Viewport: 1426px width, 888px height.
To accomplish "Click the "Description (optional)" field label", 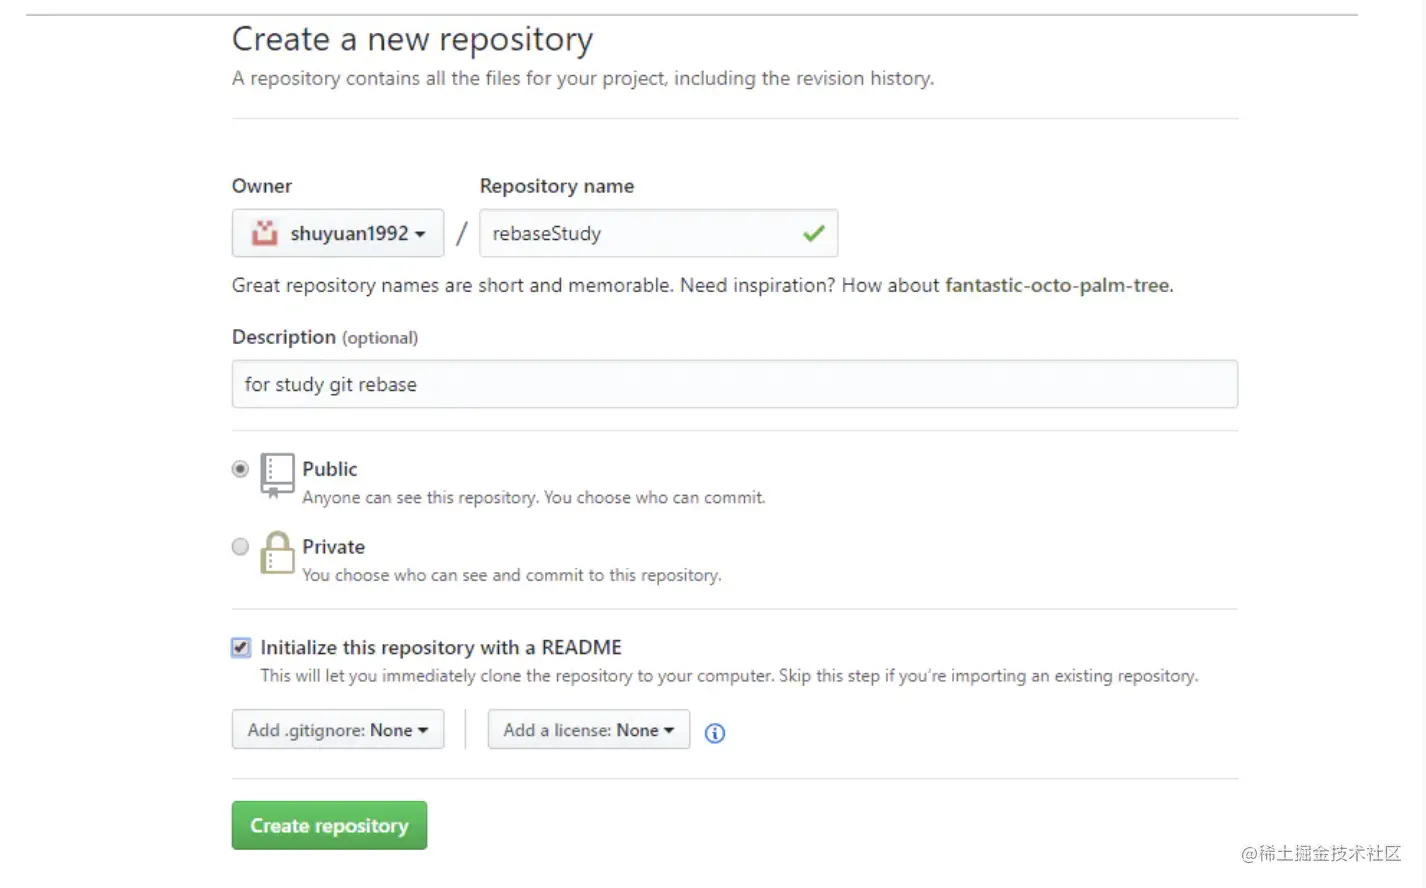I will pos(325,338).
